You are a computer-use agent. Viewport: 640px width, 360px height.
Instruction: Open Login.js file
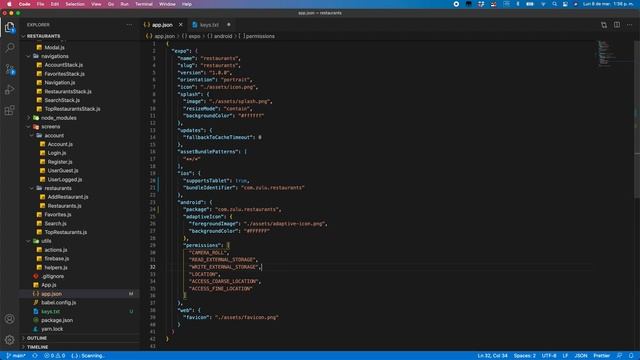click(57, 153)
